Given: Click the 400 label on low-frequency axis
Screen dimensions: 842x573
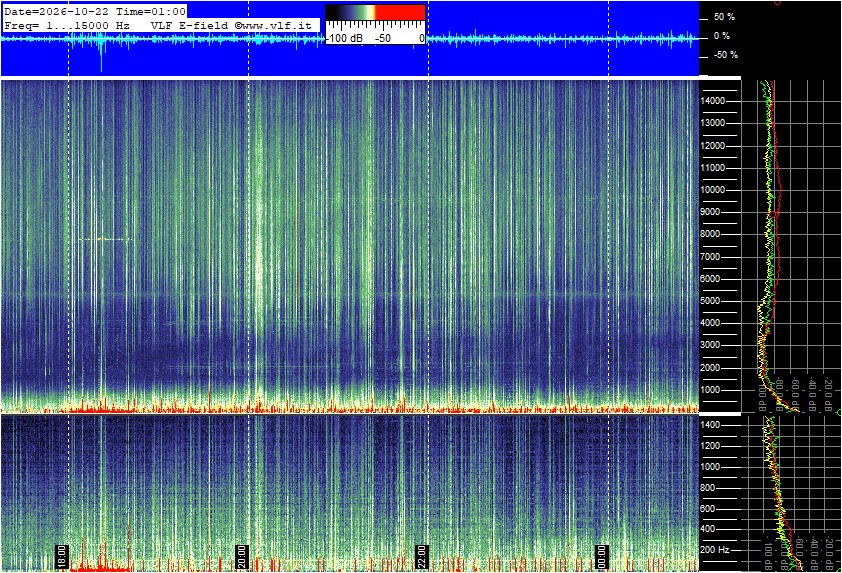Looking at the screenshot, I should coord(707,530).
